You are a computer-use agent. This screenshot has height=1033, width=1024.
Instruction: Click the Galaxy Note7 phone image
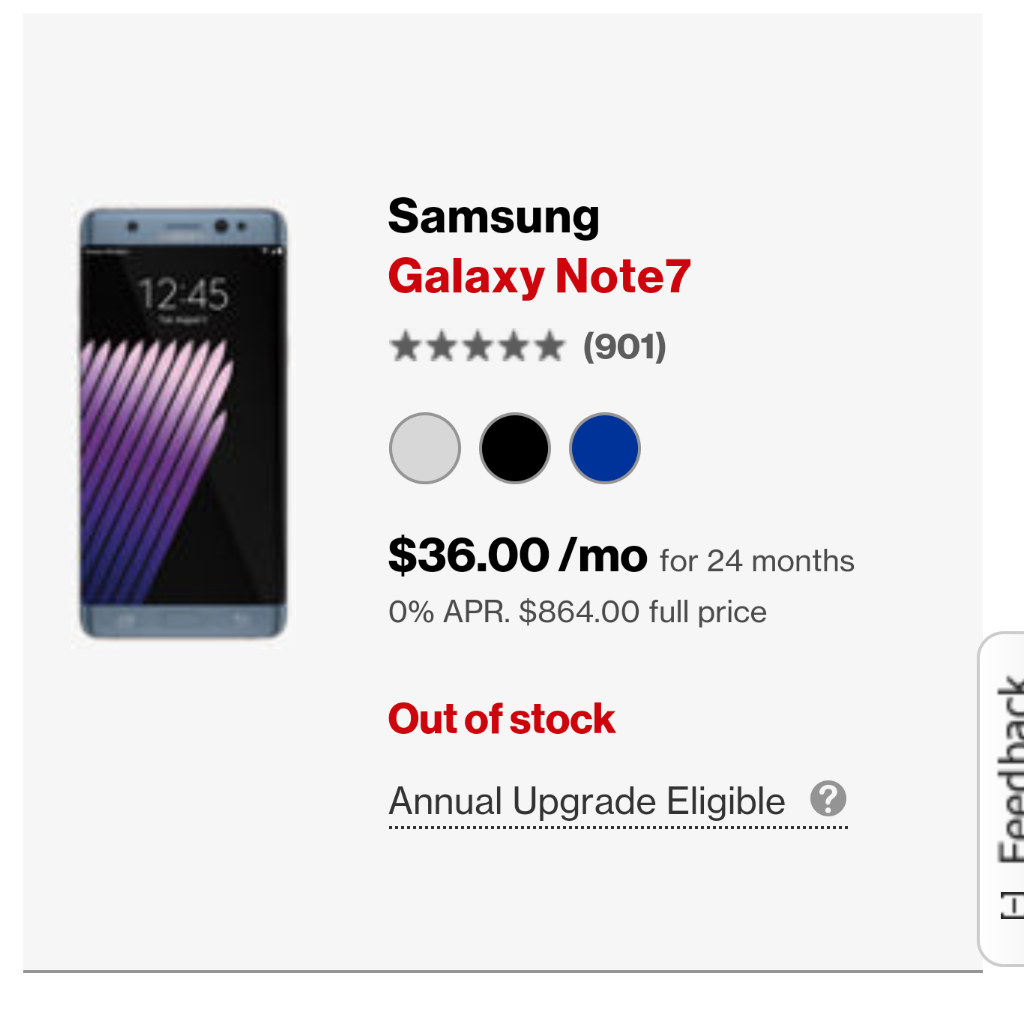(183, 423)
